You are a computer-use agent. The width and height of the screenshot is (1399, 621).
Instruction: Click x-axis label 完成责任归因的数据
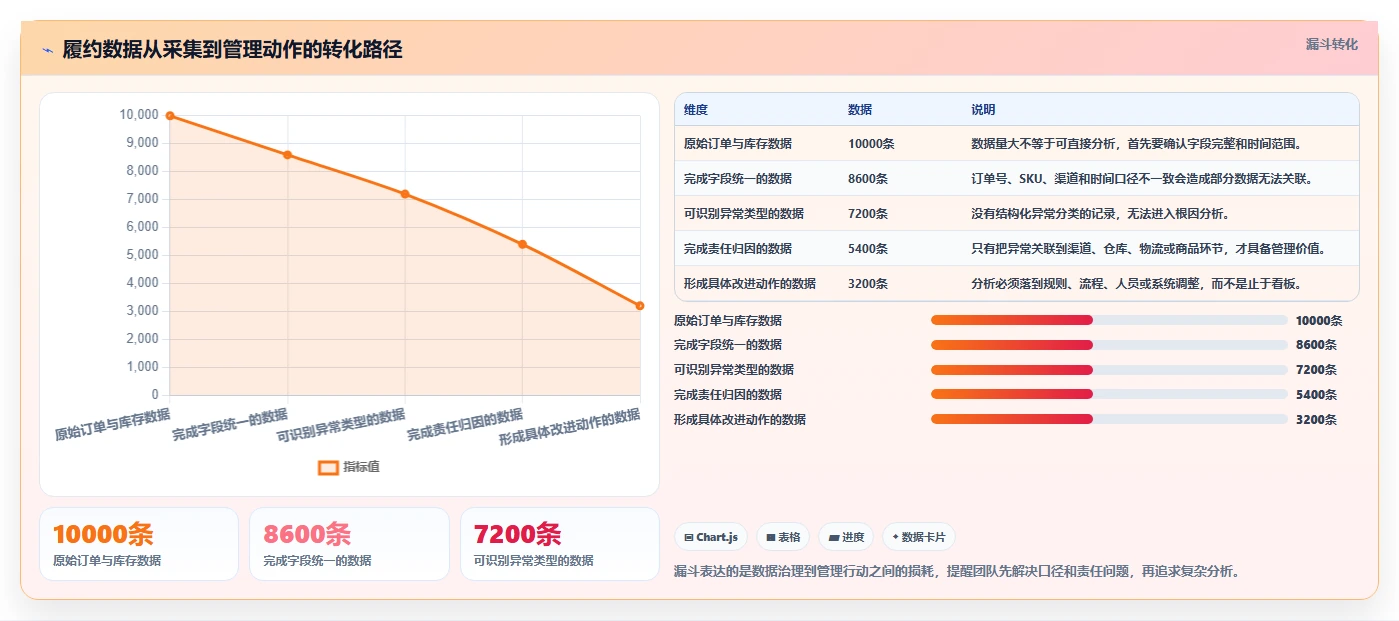pos(465,425)
